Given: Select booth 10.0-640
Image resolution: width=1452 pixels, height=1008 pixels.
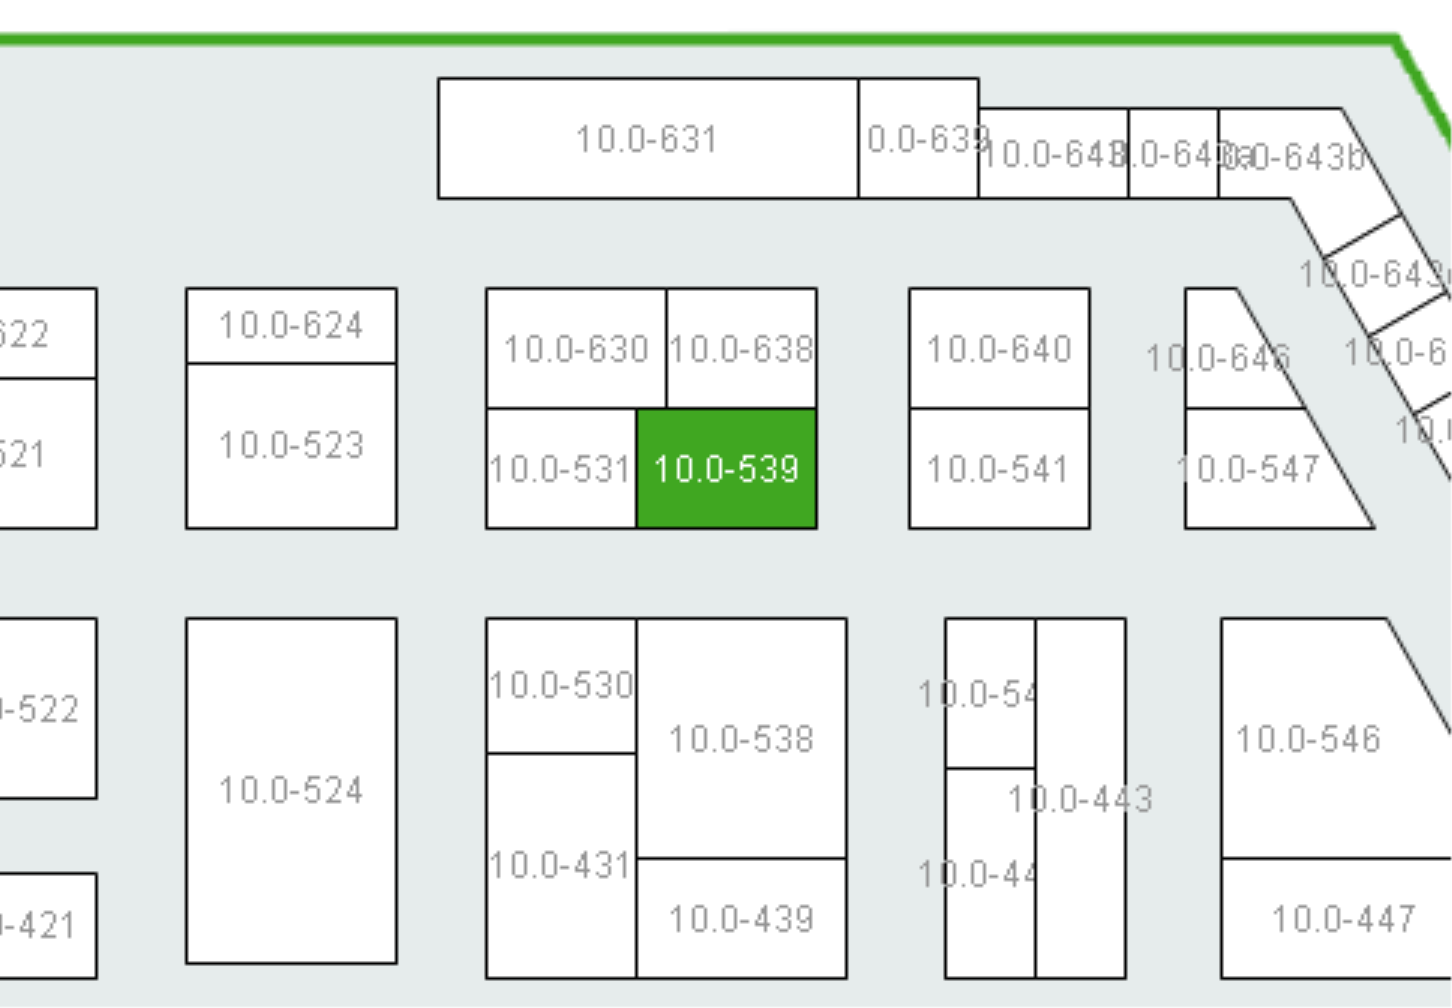Looking at the screenshot, I should pyautogui.click(x=999, y=348).
